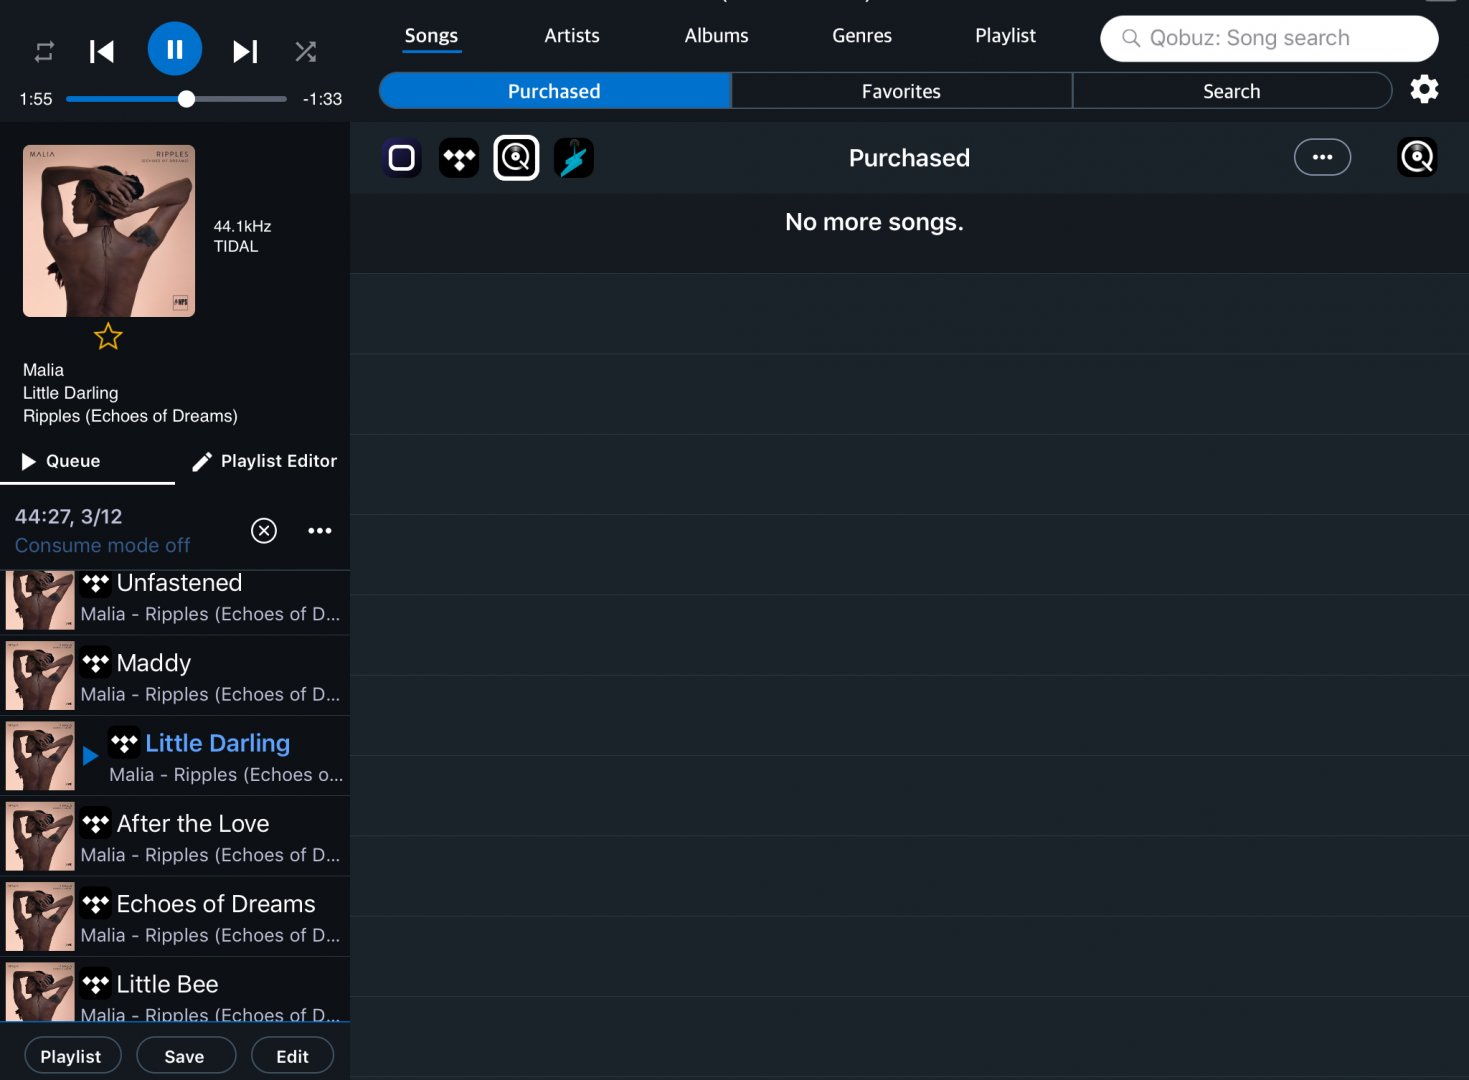Click the Save button

[185, 1056]
